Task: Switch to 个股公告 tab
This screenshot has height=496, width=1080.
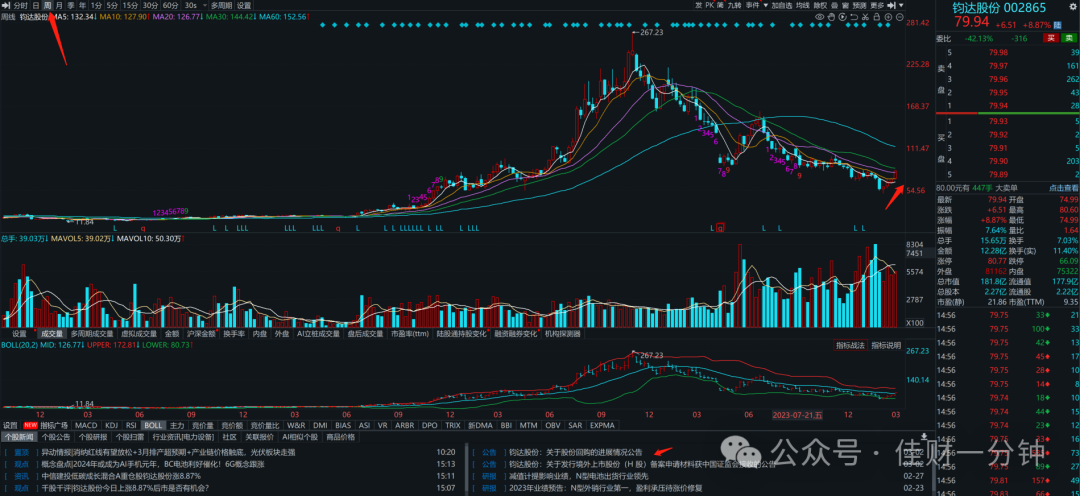Action: (55, 437)
